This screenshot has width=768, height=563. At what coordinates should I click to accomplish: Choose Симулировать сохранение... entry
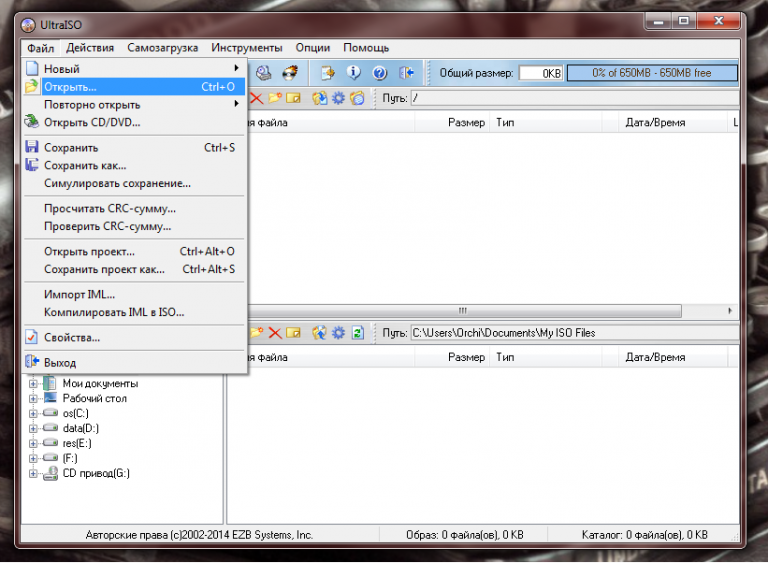pos(134,183)
